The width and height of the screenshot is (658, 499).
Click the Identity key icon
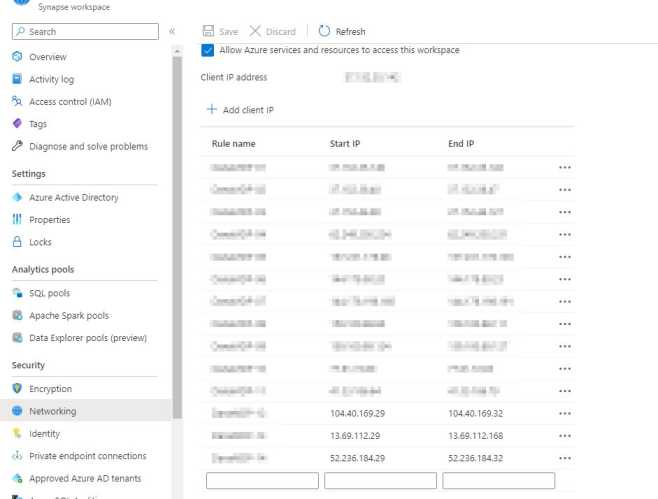pos(17,433)
